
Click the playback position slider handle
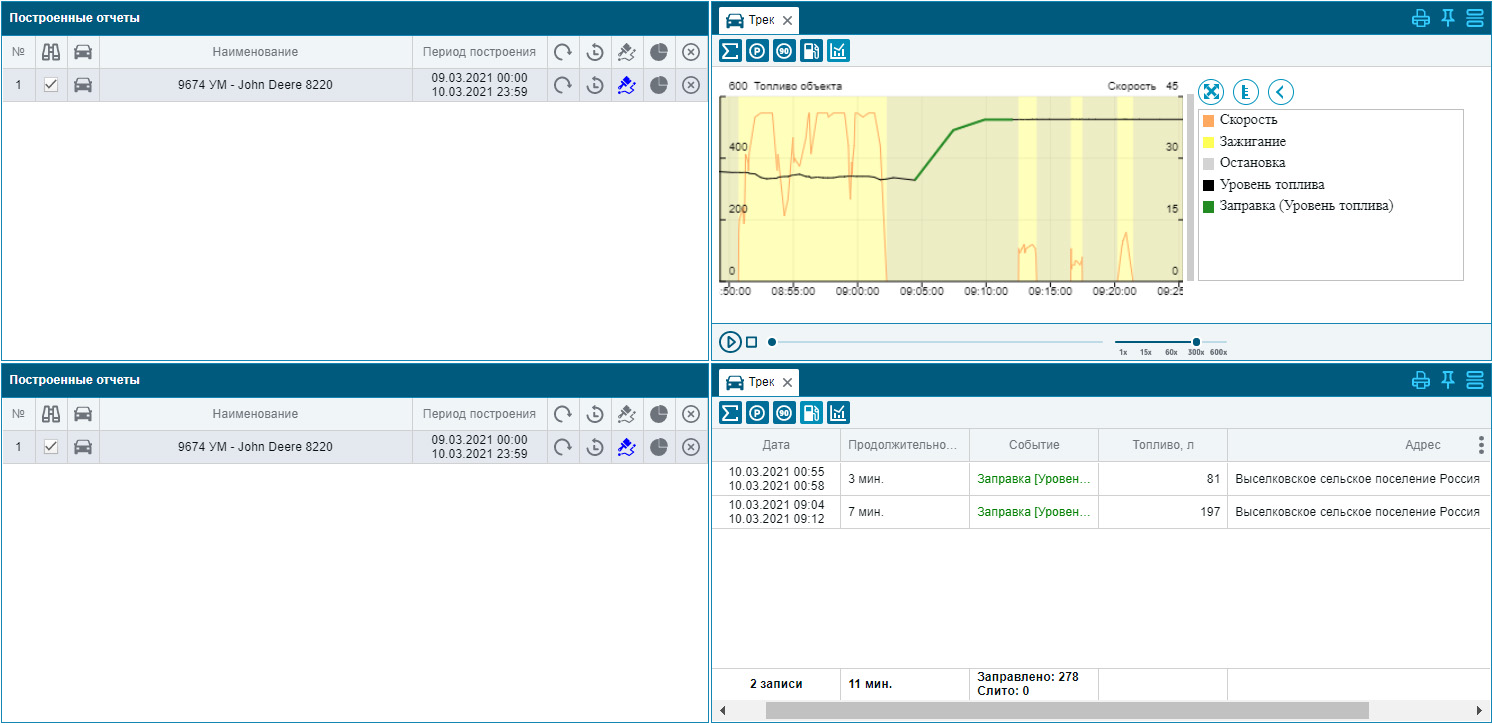(x=772, y=342)
